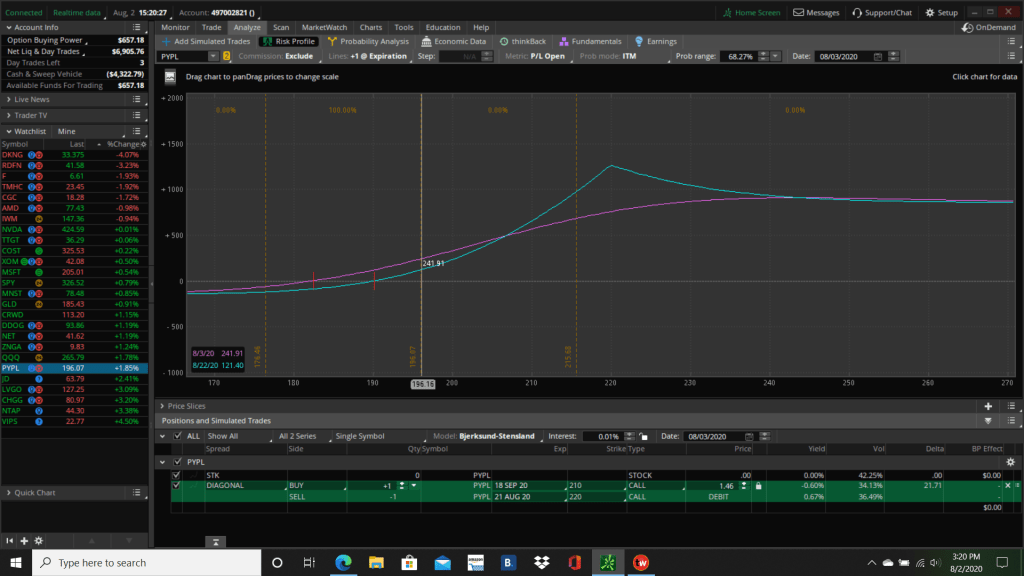This screenshot has height=576, width=1024.
Task: Open Economic Data tool
Action: pyautogui.click(x=427, y=42)
